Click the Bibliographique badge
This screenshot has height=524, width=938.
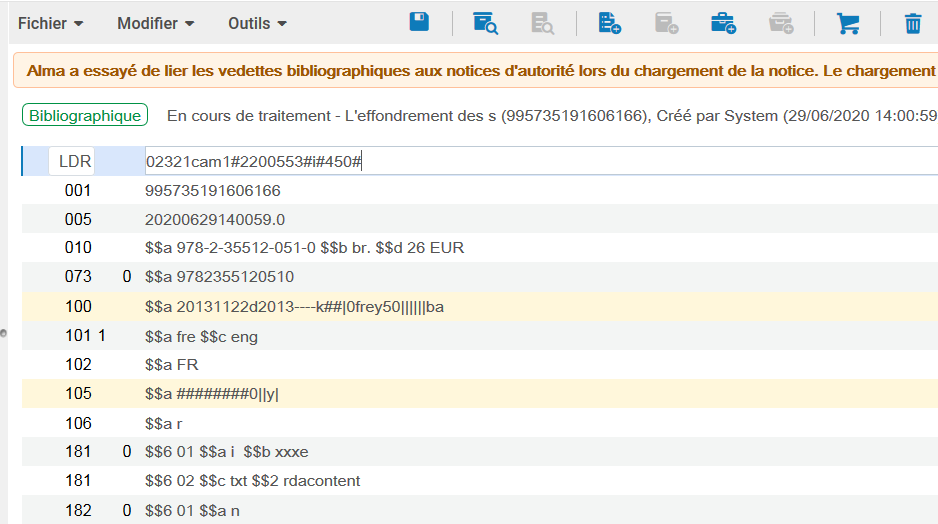tap(85, 116)
